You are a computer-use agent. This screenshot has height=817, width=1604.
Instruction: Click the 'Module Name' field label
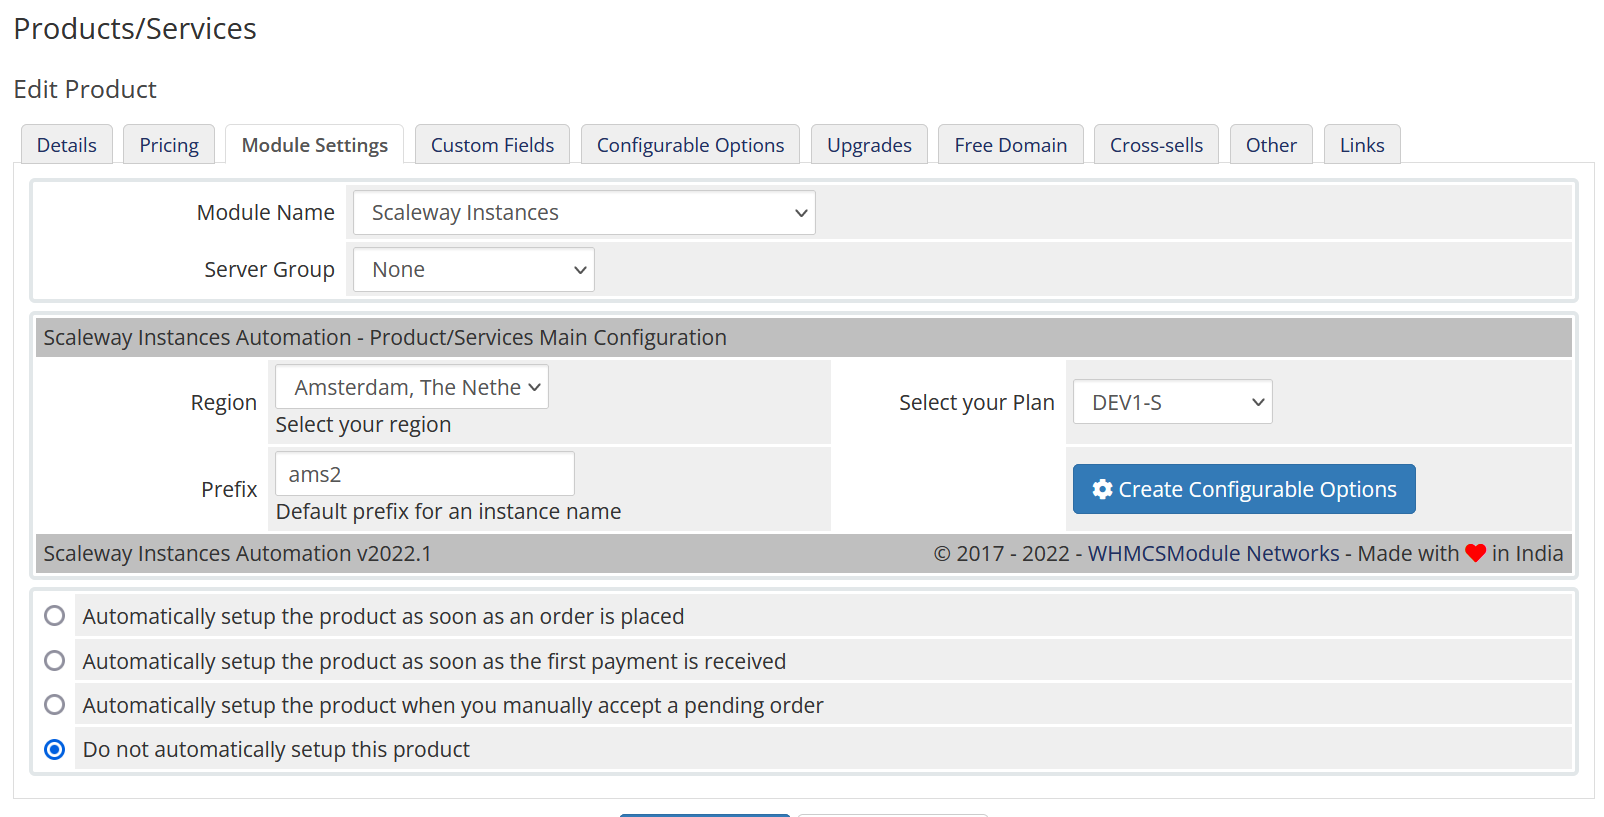tap(266, 212)
